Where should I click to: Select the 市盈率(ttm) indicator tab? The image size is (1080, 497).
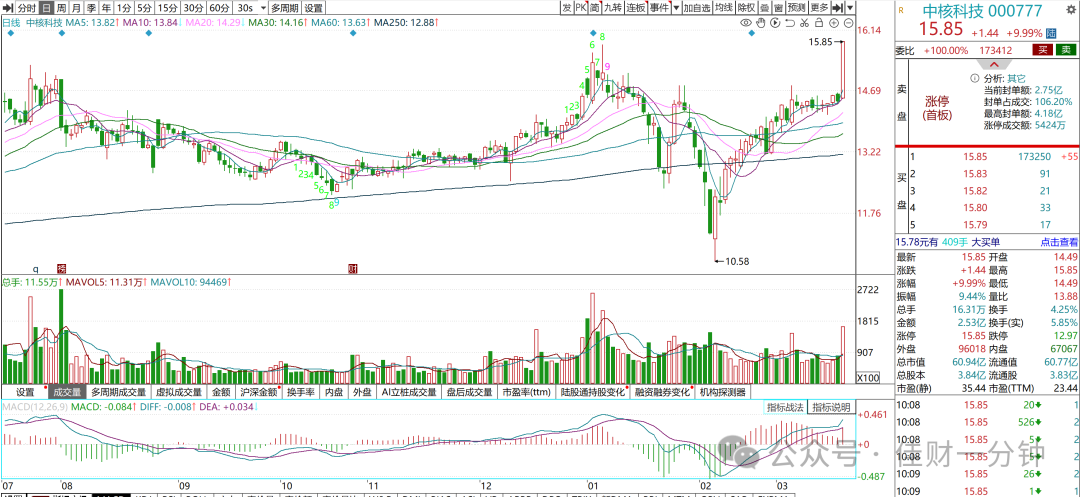528,392
